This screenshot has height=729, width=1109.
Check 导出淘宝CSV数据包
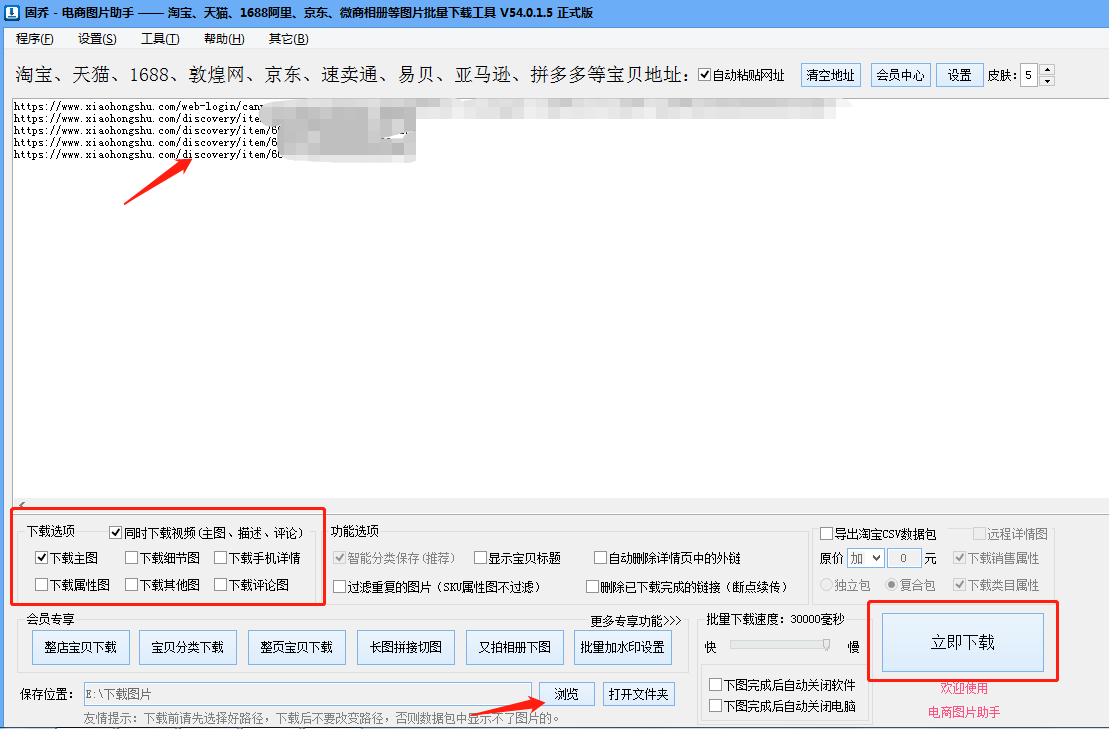827,533
